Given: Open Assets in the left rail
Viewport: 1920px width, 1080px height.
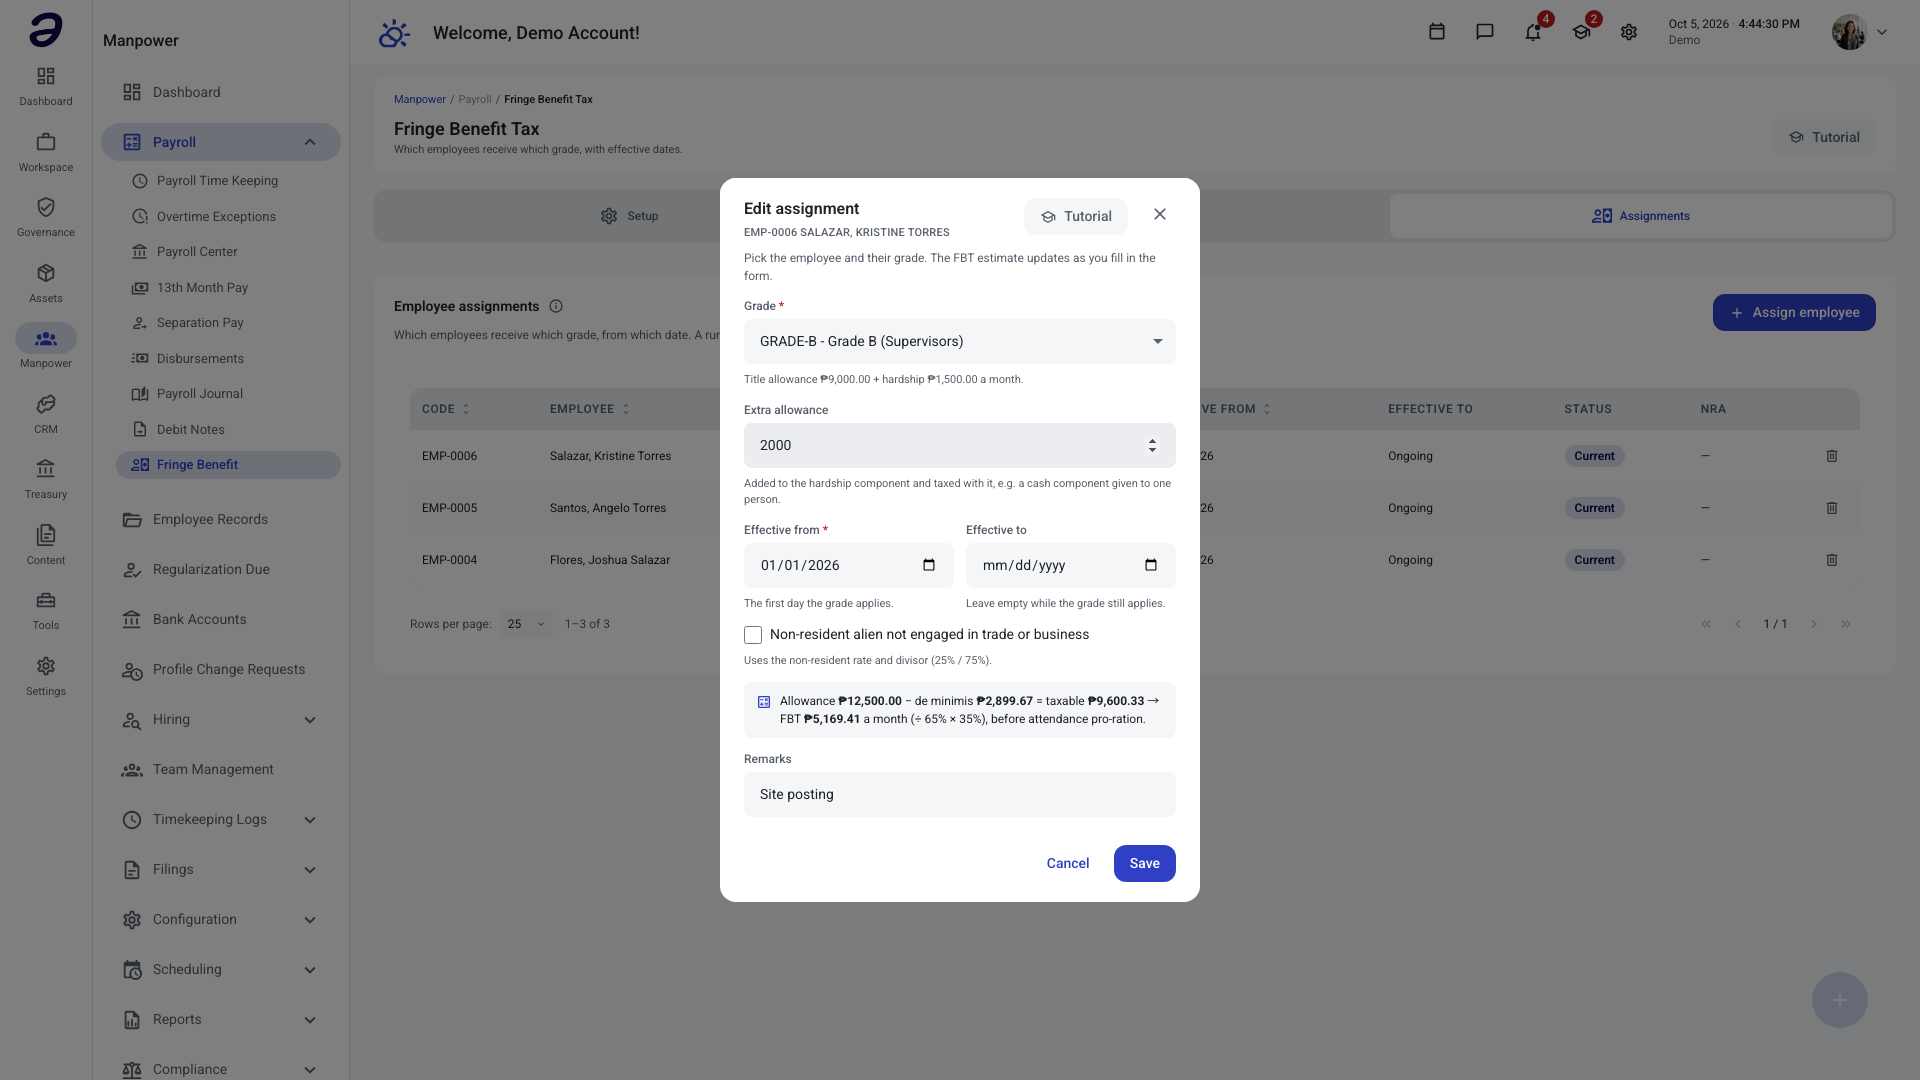Looking at the screenshot, I should click(46, 283).
